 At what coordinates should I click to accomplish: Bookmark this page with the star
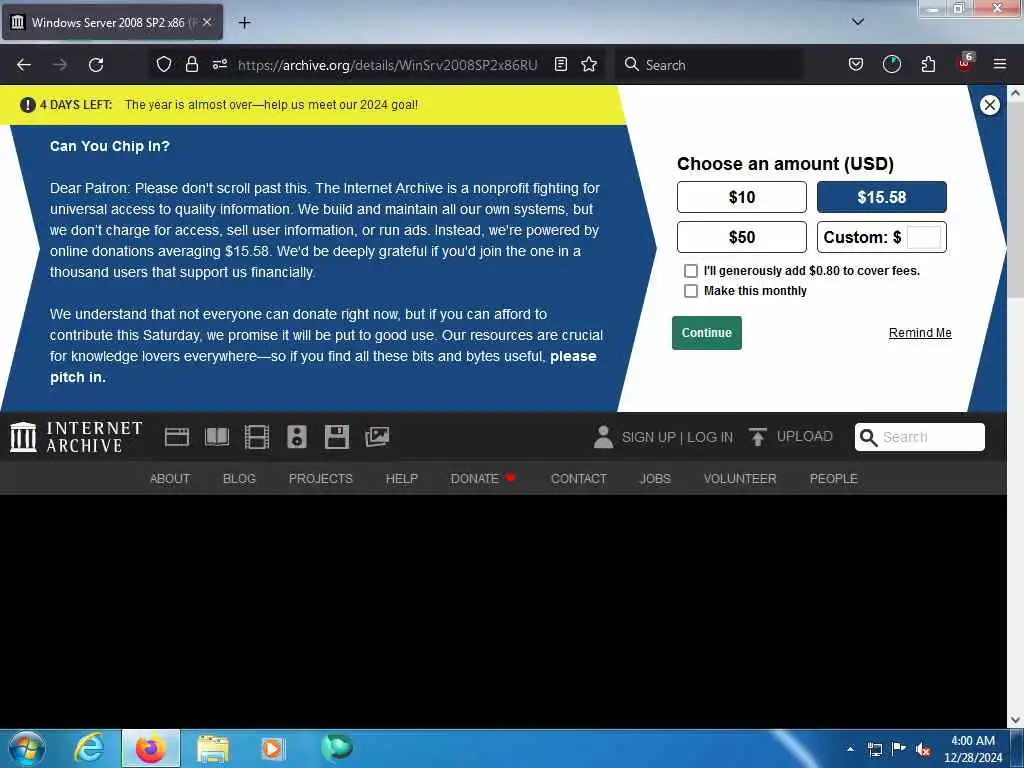point(589,64)
